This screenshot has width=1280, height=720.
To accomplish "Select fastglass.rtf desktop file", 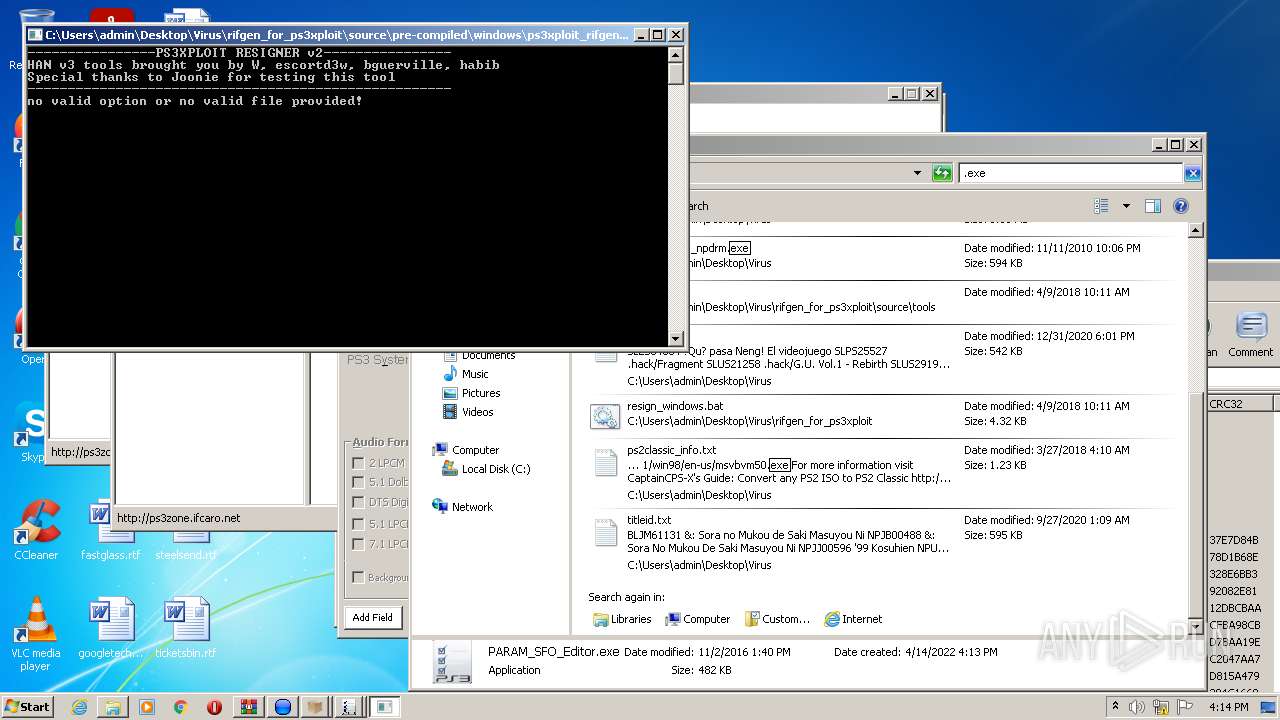I will click(x=111, y=531).
